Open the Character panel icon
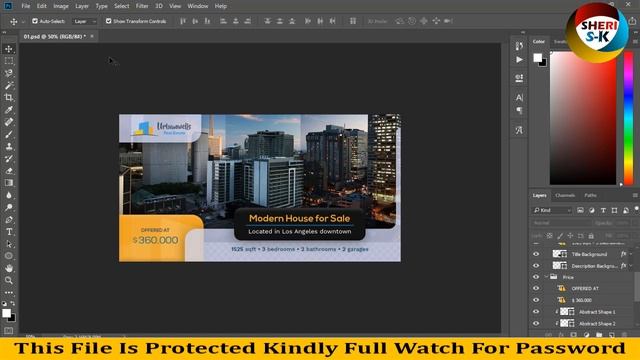640x360 pixels. (x=519, y=98)
